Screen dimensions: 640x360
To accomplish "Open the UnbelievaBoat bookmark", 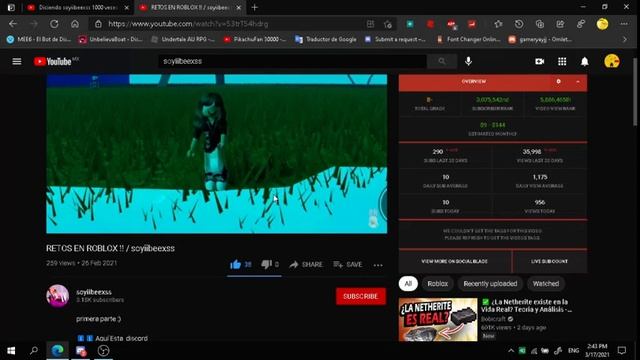I will pos(110,39).
